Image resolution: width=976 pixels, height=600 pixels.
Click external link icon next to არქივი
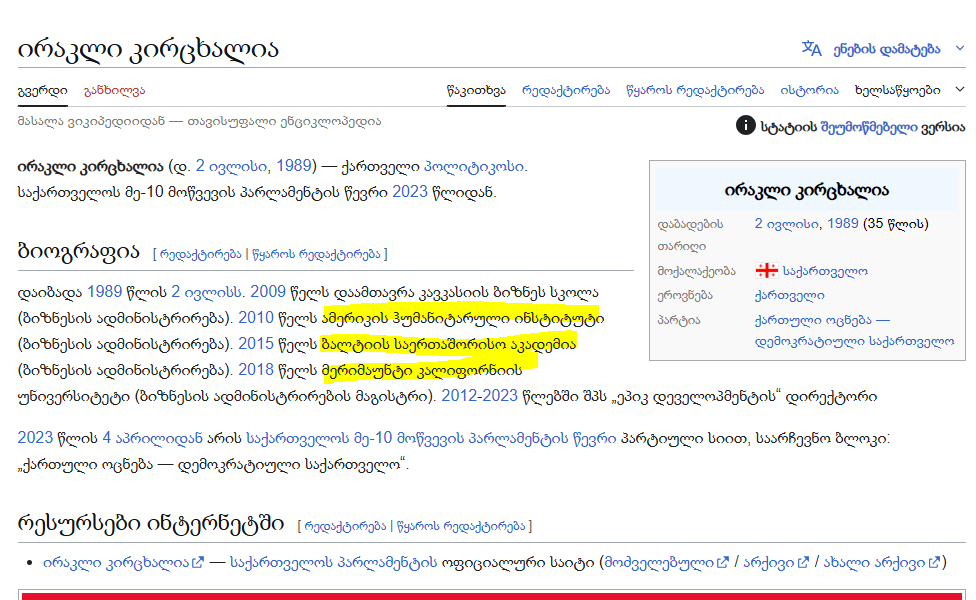[802, 562]
